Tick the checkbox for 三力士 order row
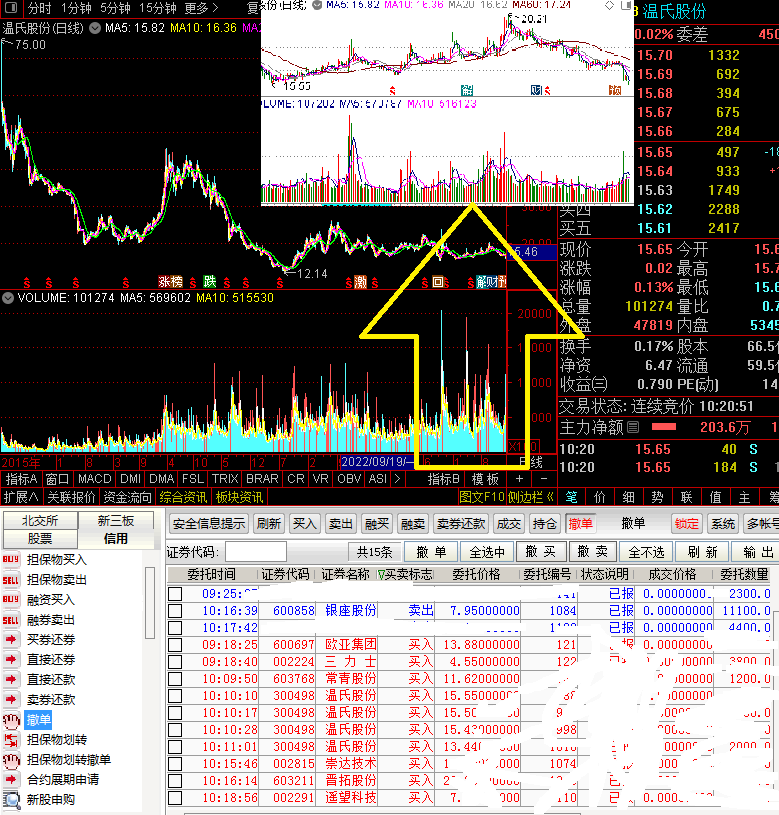This screenshot has height=815, width=779. [x=175, y=662]
